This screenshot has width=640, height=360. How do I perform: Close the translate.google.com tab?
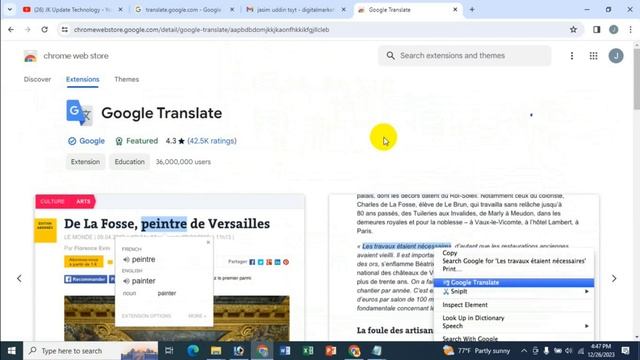click(232, 9)
